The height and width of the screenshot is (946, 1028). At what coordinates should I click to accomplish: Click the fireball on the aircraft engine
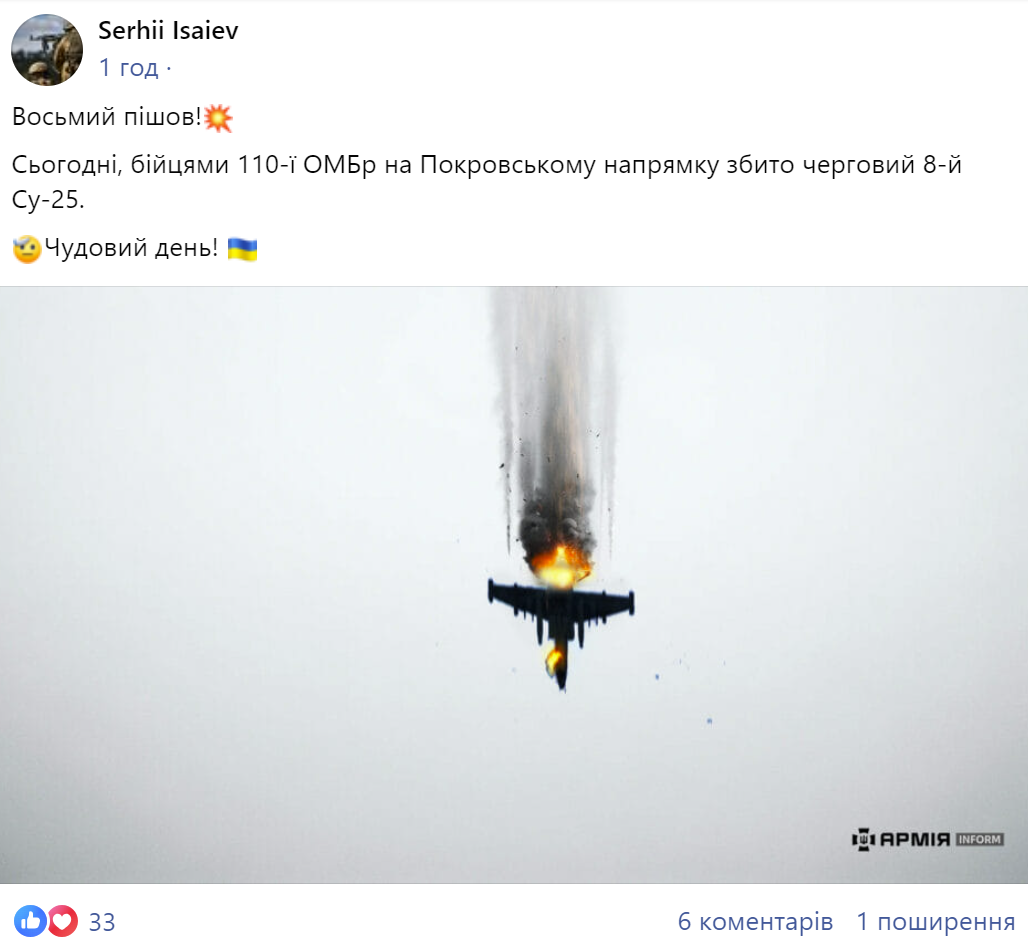click(559, 564)
